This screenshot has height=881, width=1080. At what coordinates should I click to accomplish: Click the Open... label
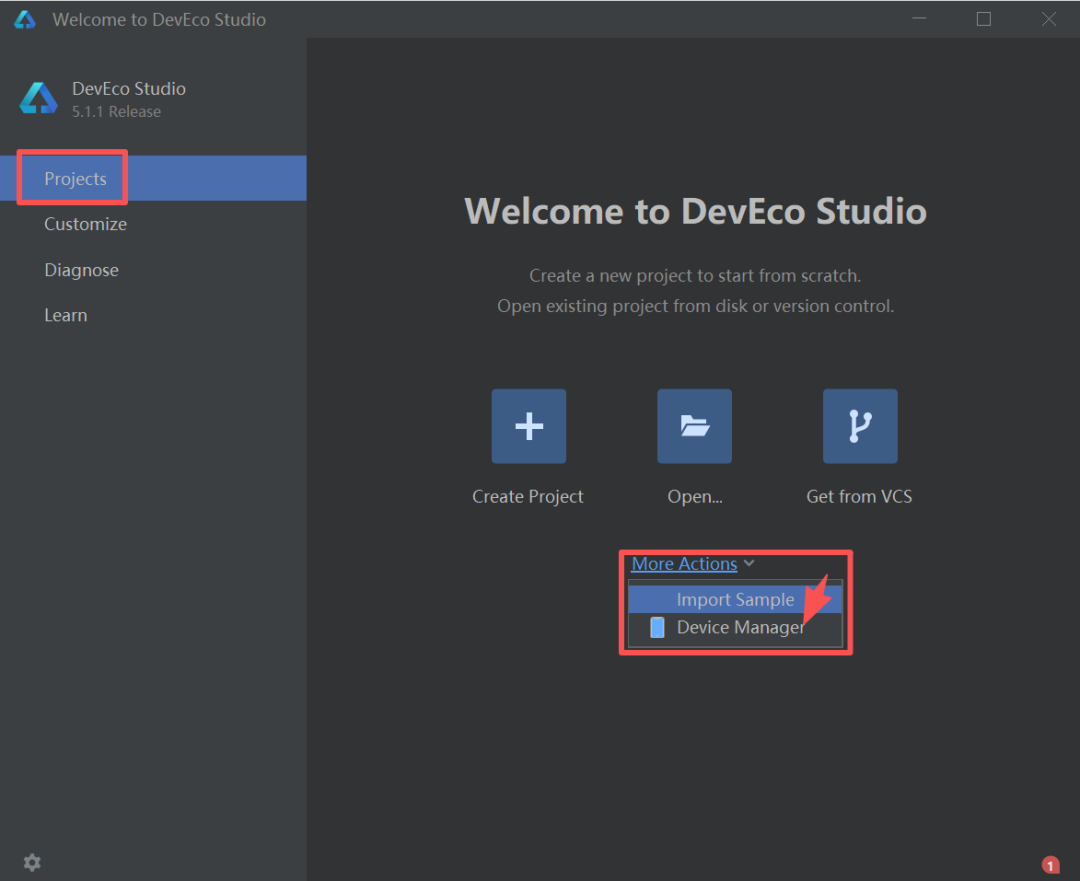[x=695, y=497]
